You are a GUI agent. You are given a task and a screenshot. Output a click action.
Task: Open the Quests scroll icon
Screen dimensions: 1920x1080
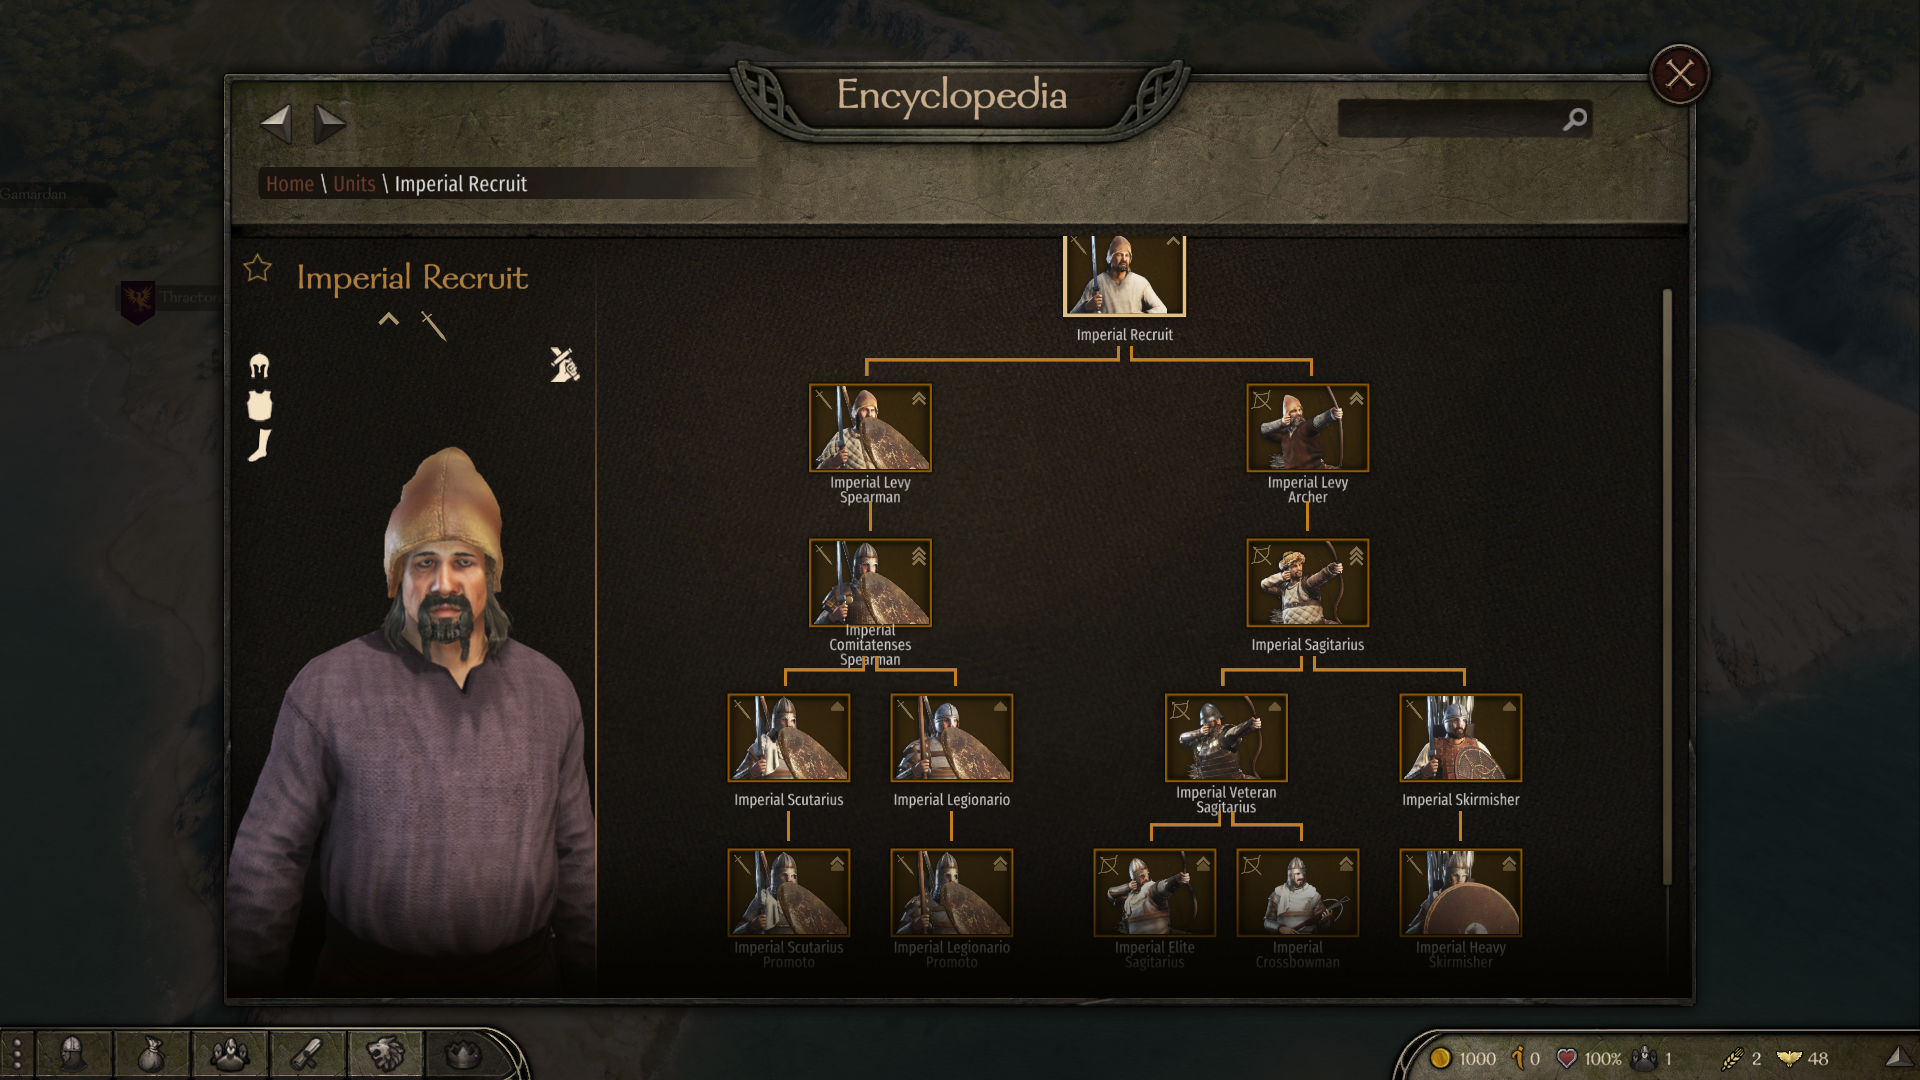tap(307, 1054)
